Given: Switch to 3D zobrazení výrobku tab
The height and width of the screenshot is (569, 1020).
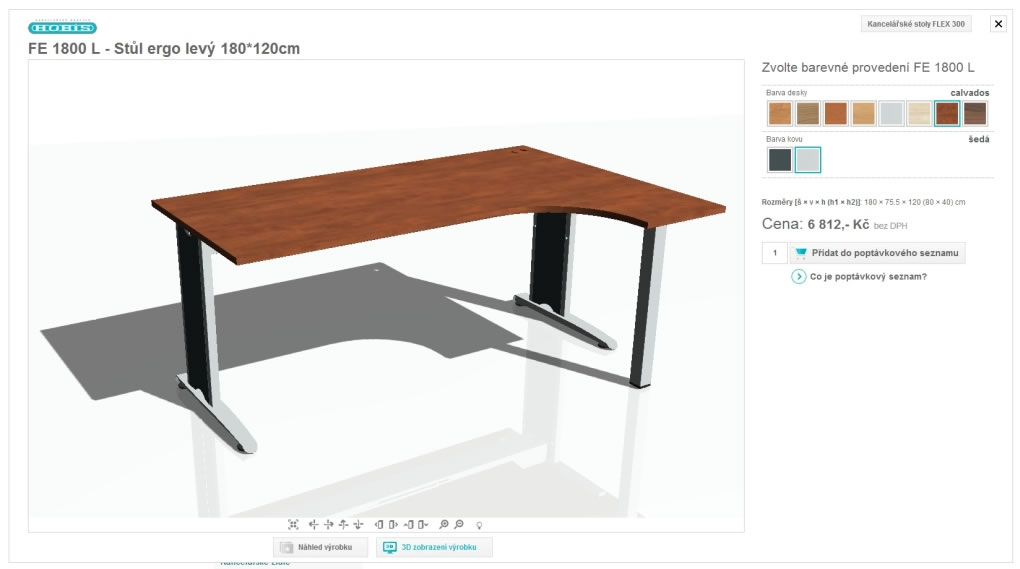Looking at the screenshot, I should [x=434, y=547].
